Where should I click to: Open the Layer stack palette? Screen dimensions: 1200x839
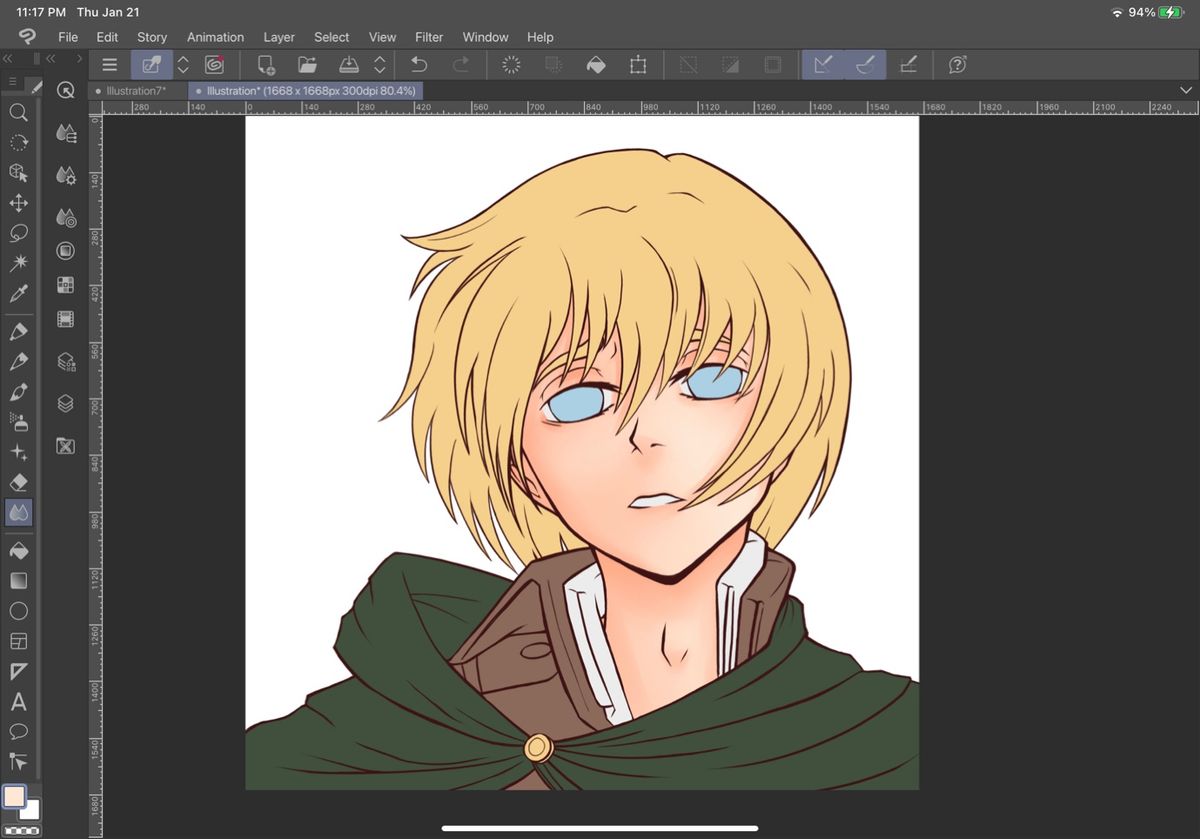pyautogui.click(x=66, y=403)
